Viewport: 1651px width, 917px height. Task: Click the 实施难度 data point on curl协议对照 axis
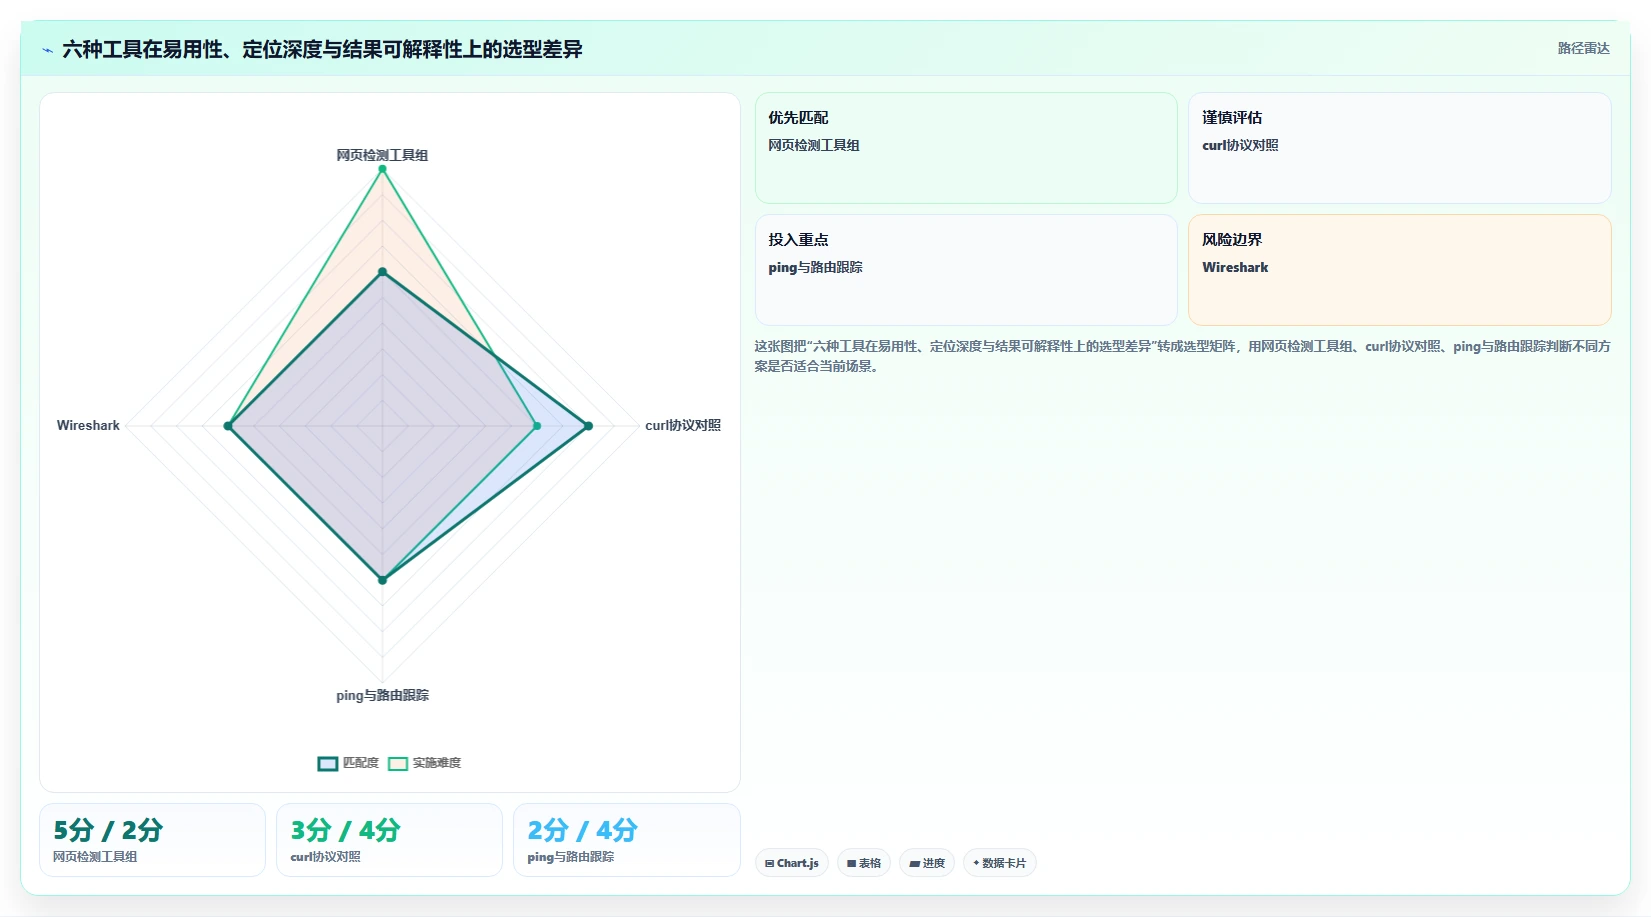tap(537, 426)
